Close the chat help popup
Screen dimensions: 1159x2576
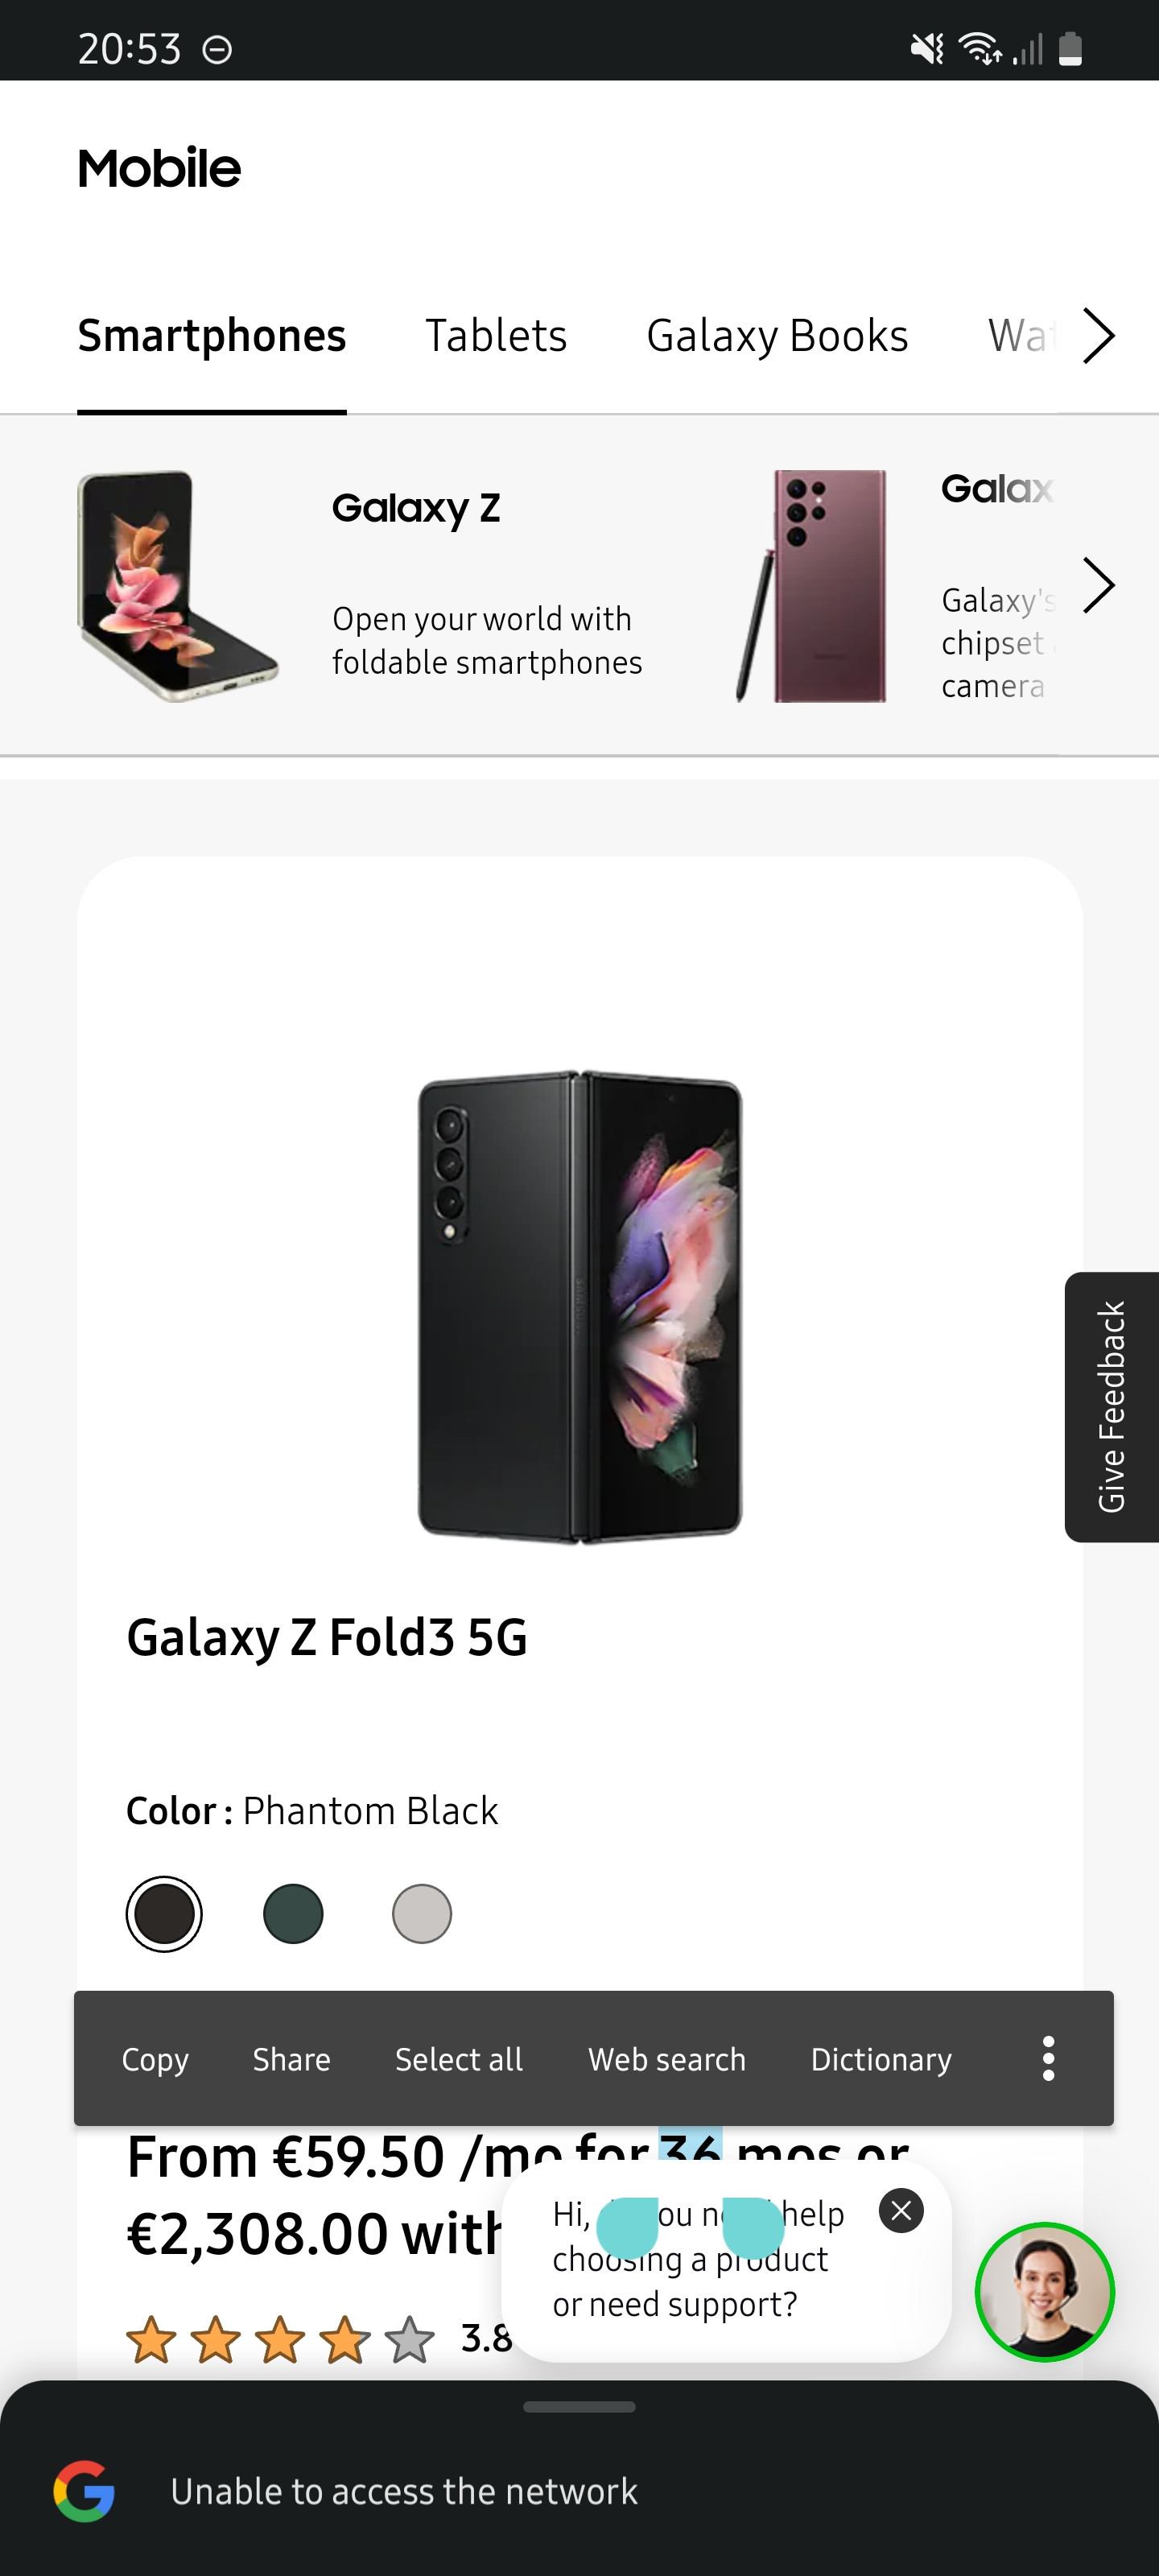tap(901, 2211)
